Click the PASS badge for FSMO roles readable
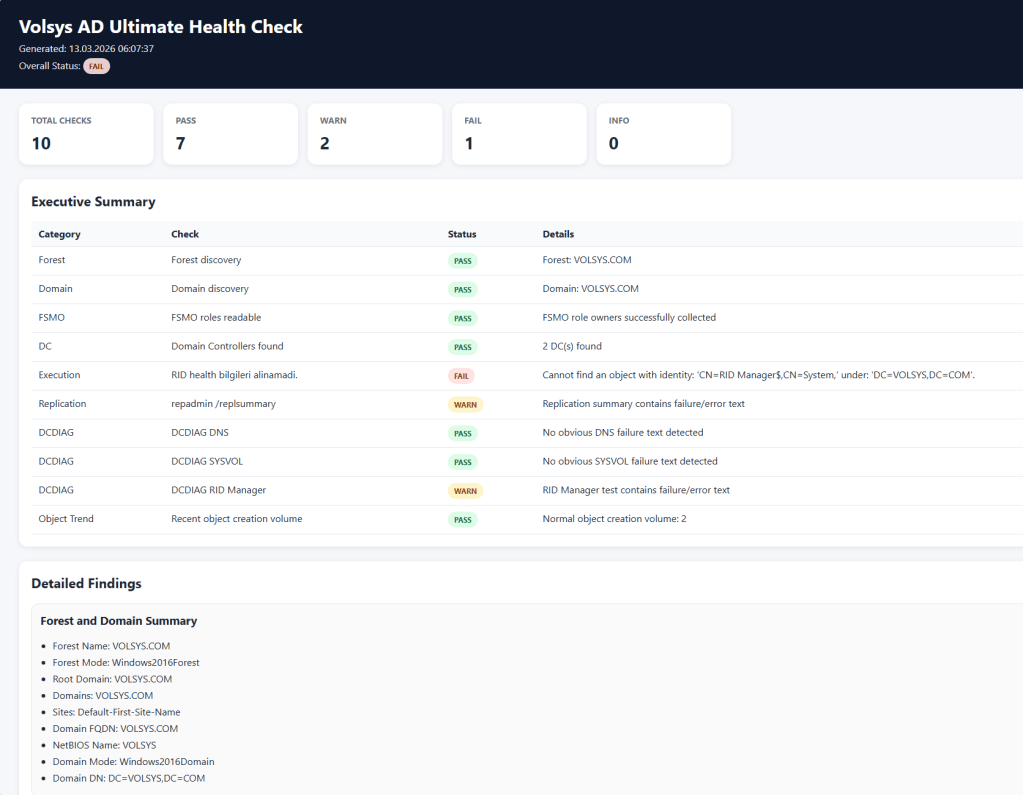Screen dimensions: 1023x795 click(x=462, y=318)
